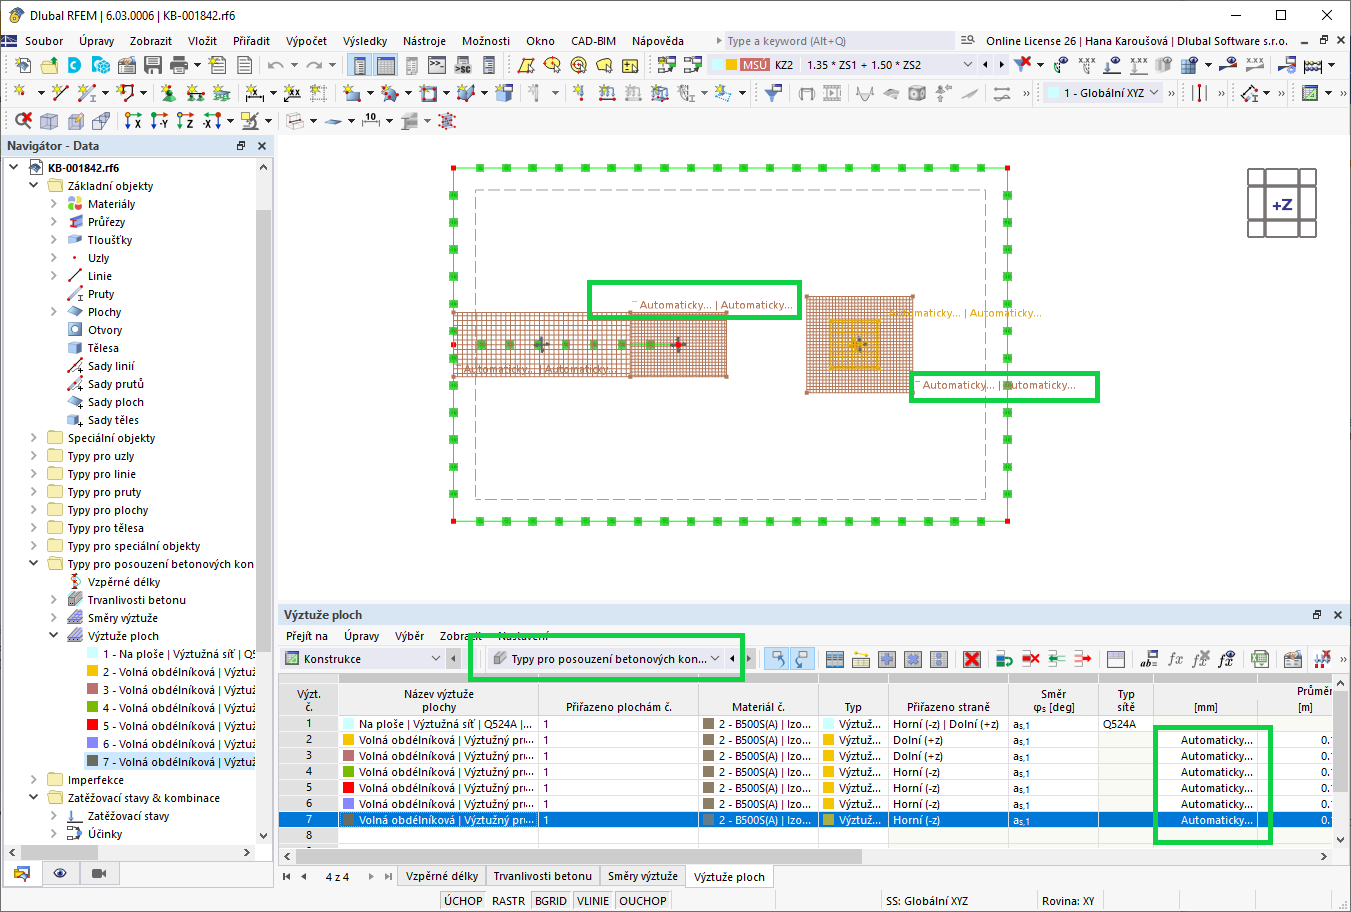The image size is (1351, 912).
Task: Click the red swatch of reinforcement 5
Action: (x=93, y=726)
